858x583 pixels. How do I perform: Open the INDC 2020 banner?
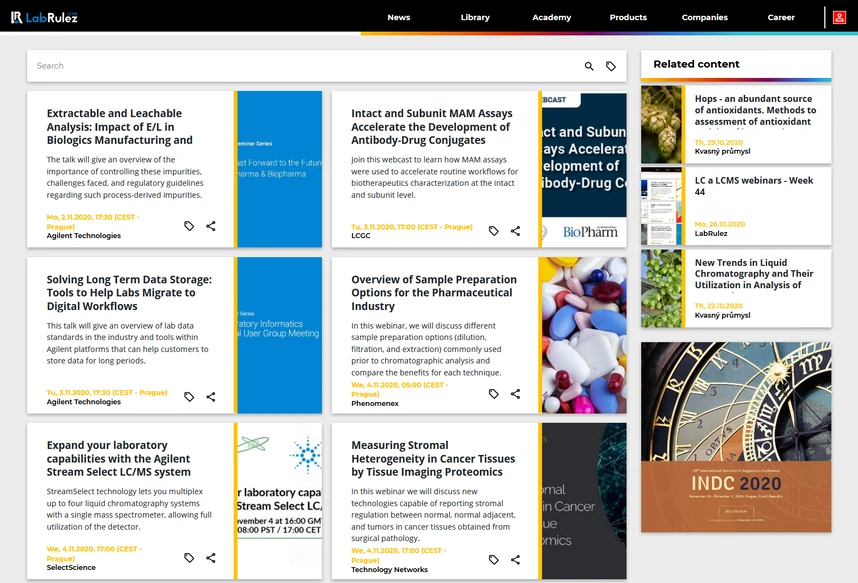(736, 437)
